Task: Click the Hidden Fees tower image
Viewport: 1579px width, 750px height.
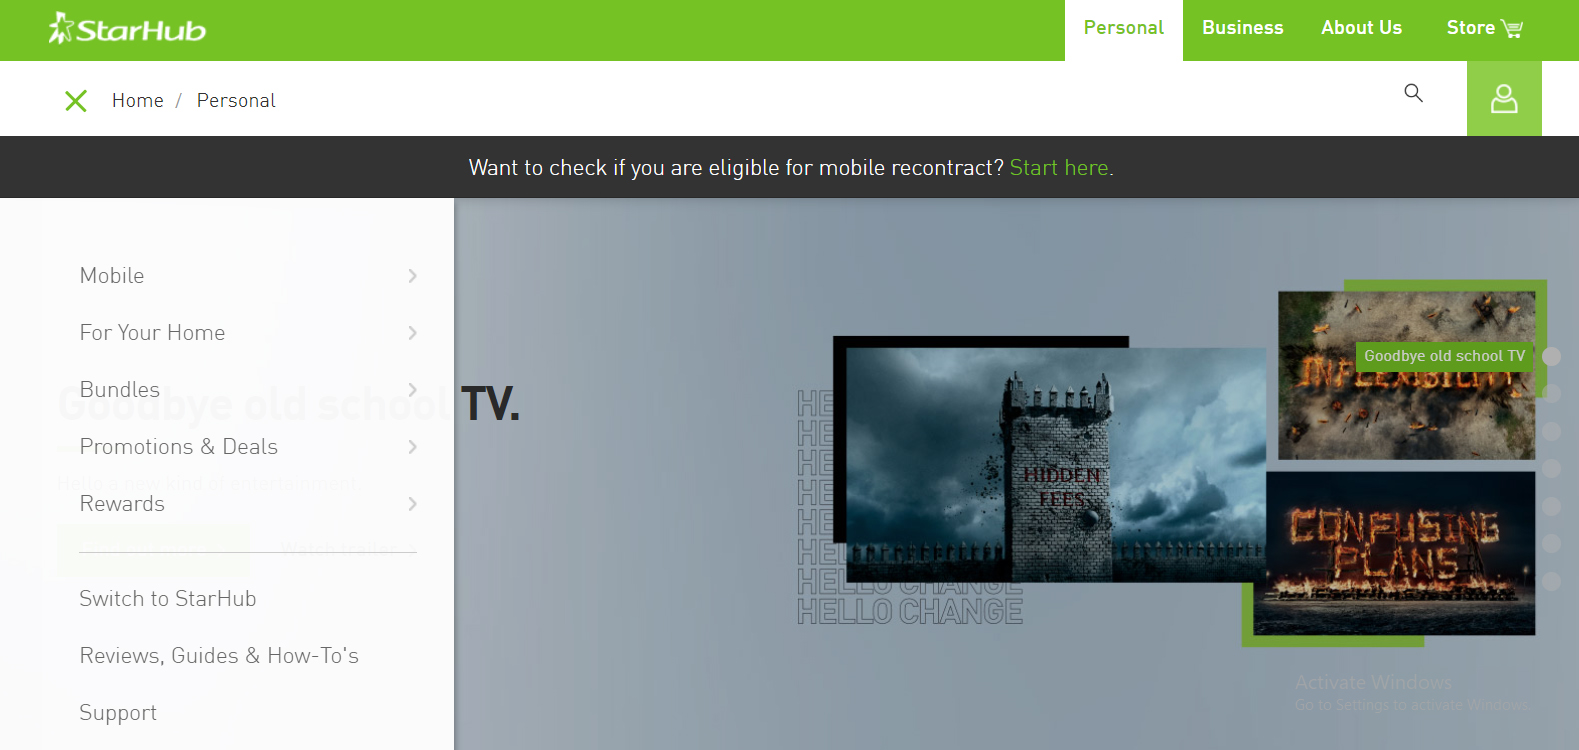Action: pyautogui.click(x=1056, y=465)
